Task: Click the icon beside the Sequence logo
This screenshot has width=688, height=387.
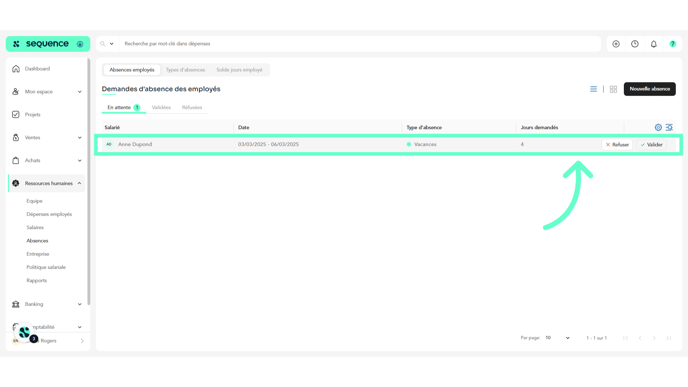Action: click(80, 44)
